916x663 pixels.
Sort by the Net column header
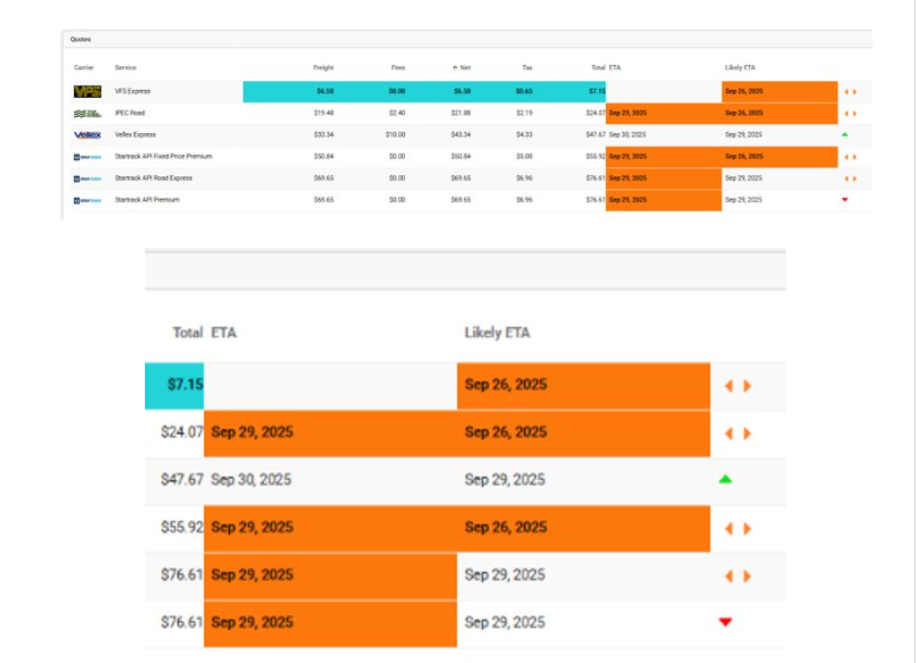(461, 68)
